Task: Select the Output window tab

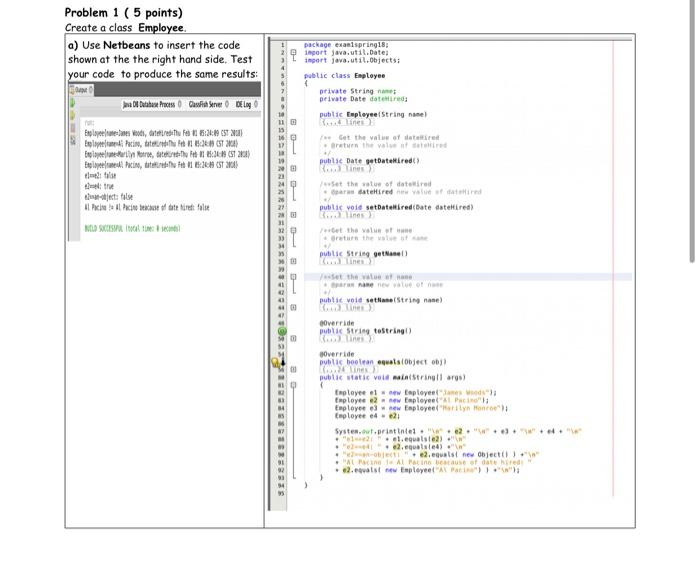Action: coord(81,90)
